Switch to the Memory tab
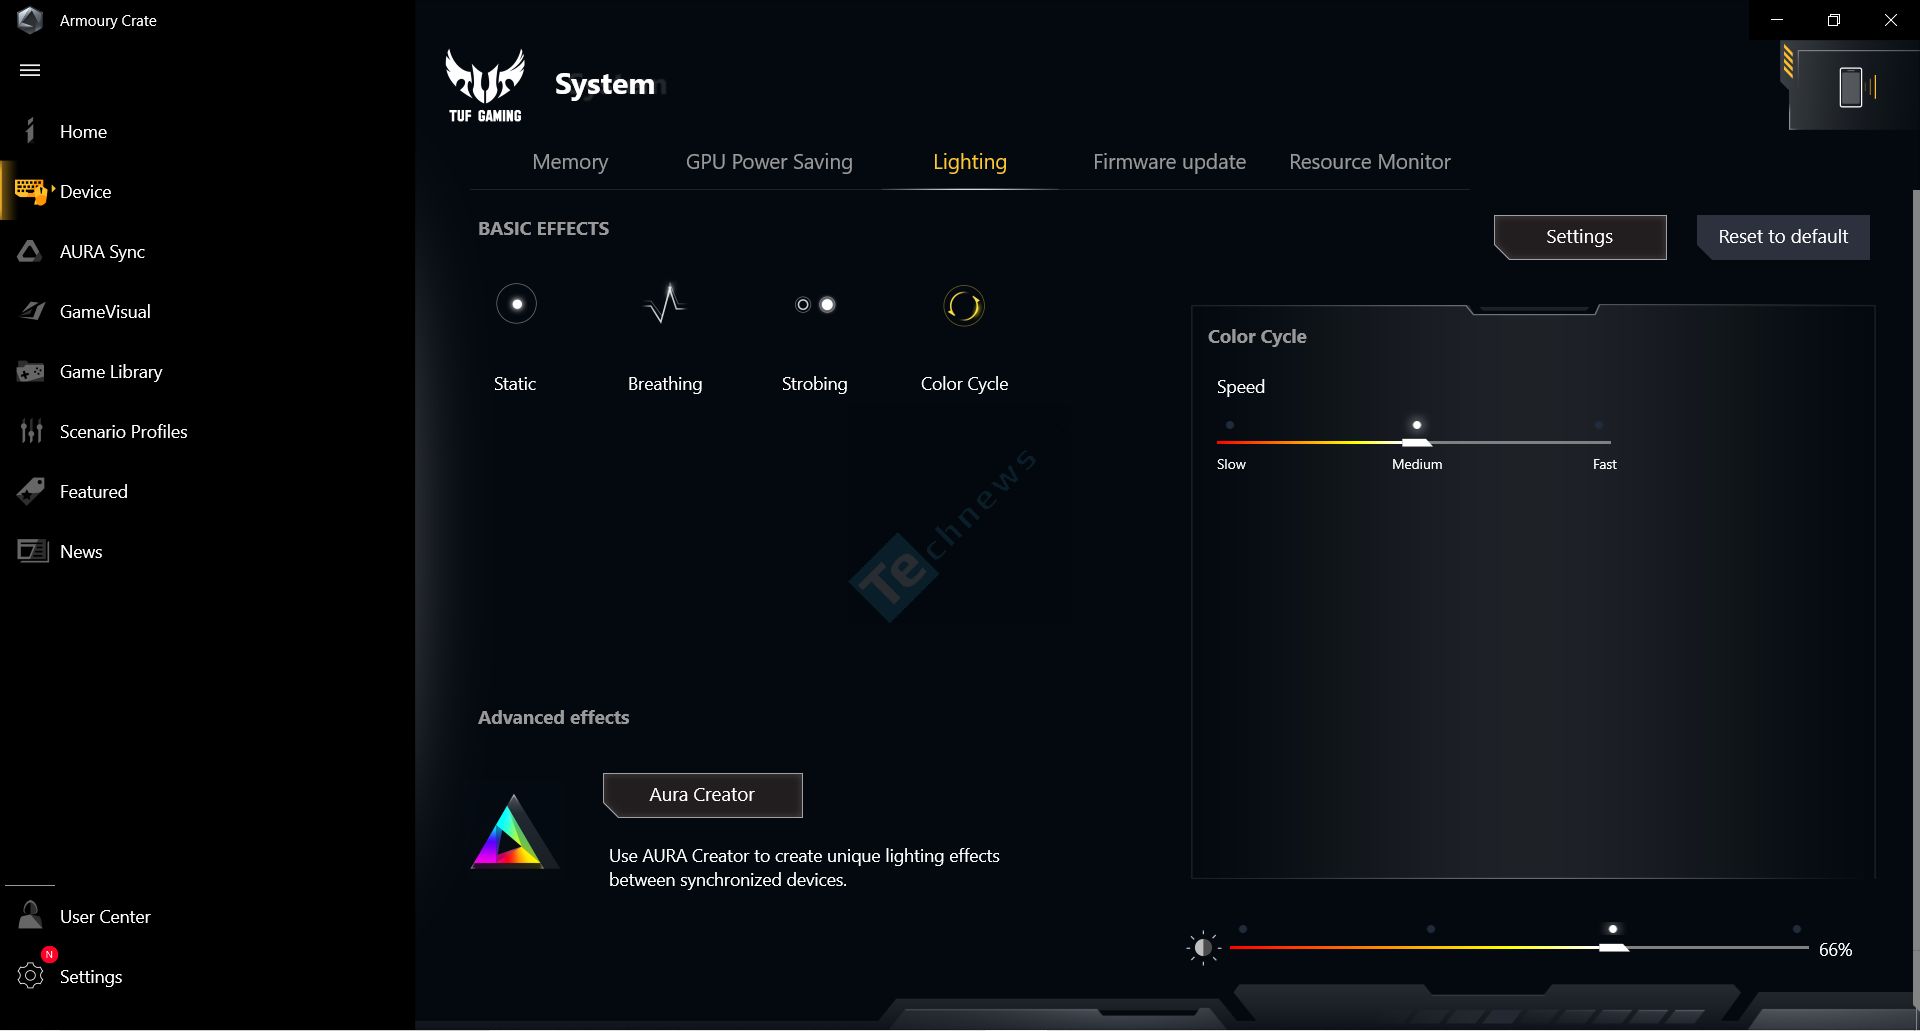Screen dimensions: 1920x1031 pyautogui.click(x=570, y=162)
